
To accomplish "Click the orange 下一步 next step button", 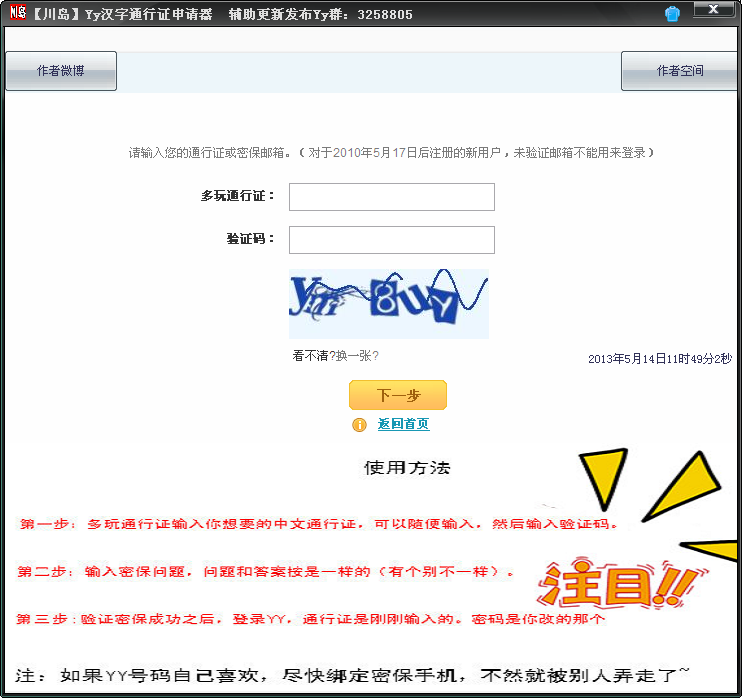I will [x=398, y=395].
